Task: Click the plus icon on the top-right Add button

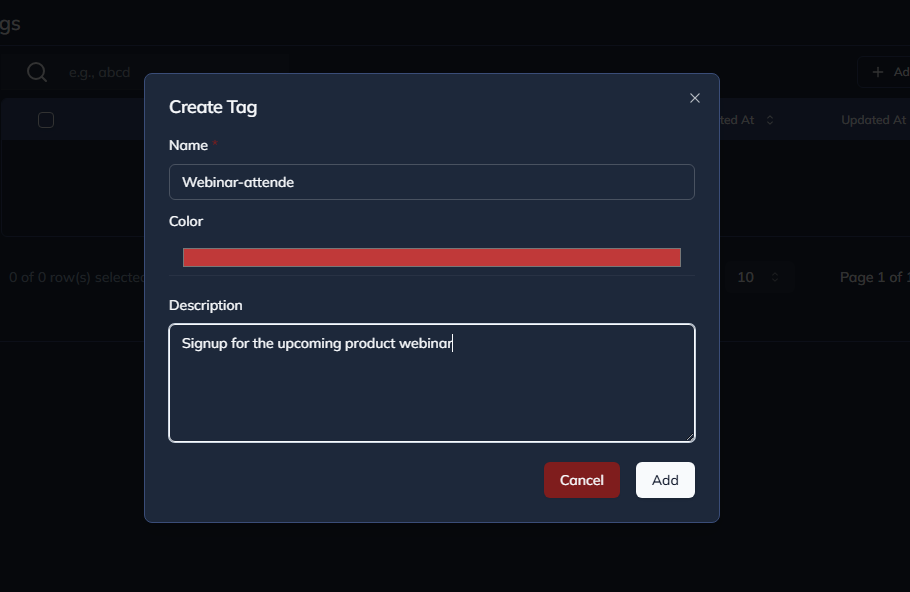Action: click(x=878, y=71)
